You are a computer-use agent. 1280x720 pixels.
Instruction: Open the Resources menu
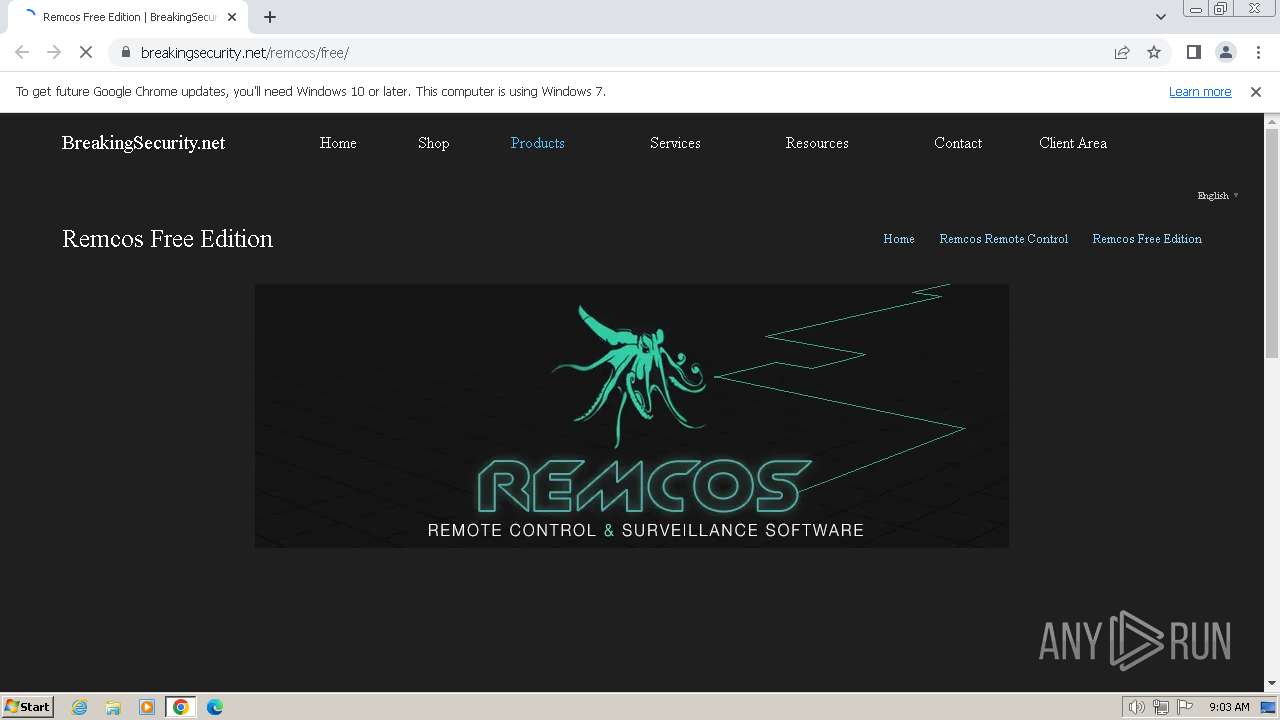(817, 143)
